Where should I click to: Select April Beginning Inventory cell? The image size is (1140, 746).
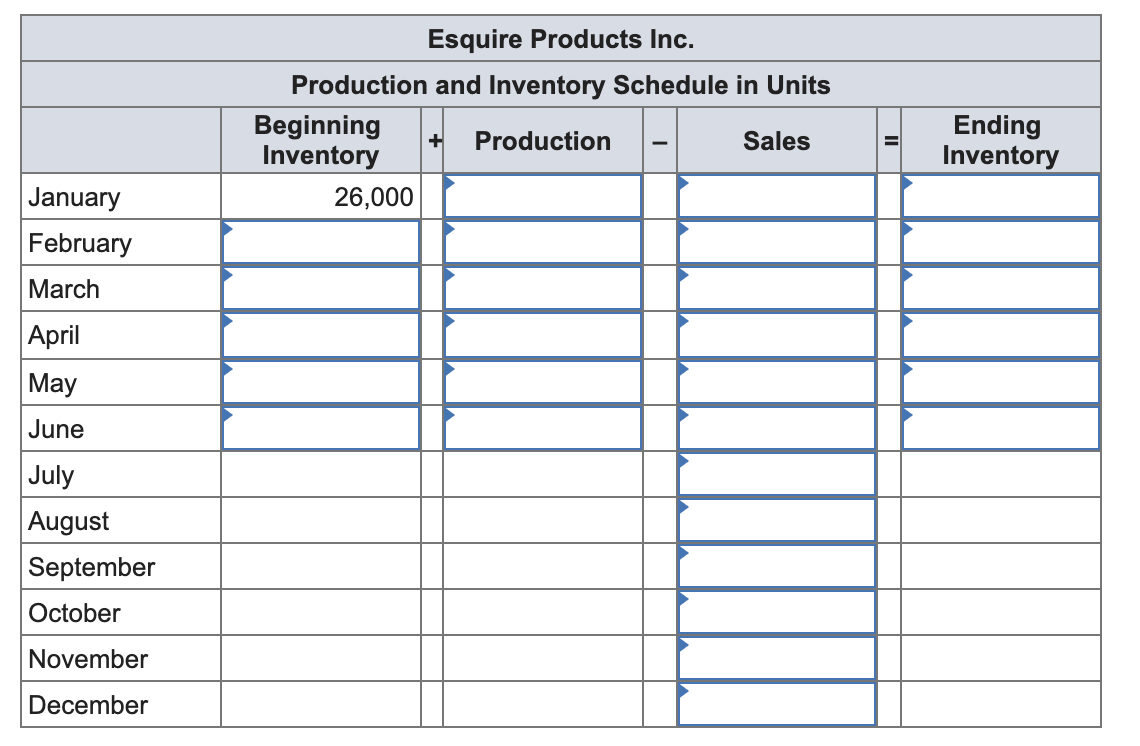320,335
